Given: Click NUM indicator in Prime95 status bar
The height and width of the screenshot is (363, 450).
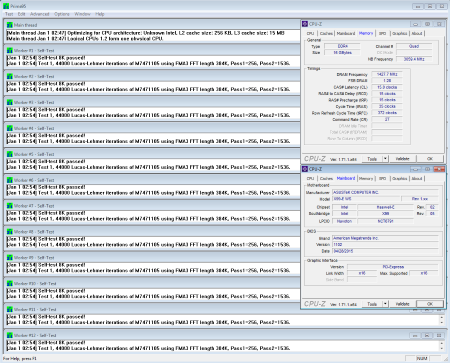Looking at the screenshot, I should click(422, 359).
